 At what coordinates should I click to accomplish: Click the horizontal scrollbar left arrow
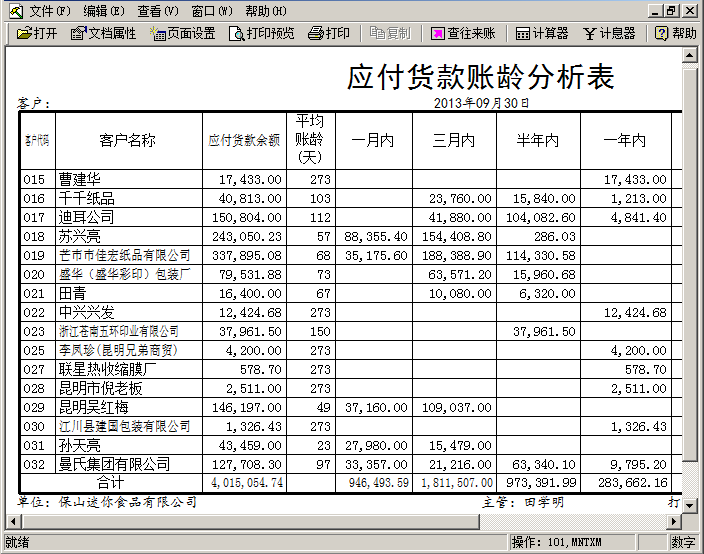coord(13,522)
